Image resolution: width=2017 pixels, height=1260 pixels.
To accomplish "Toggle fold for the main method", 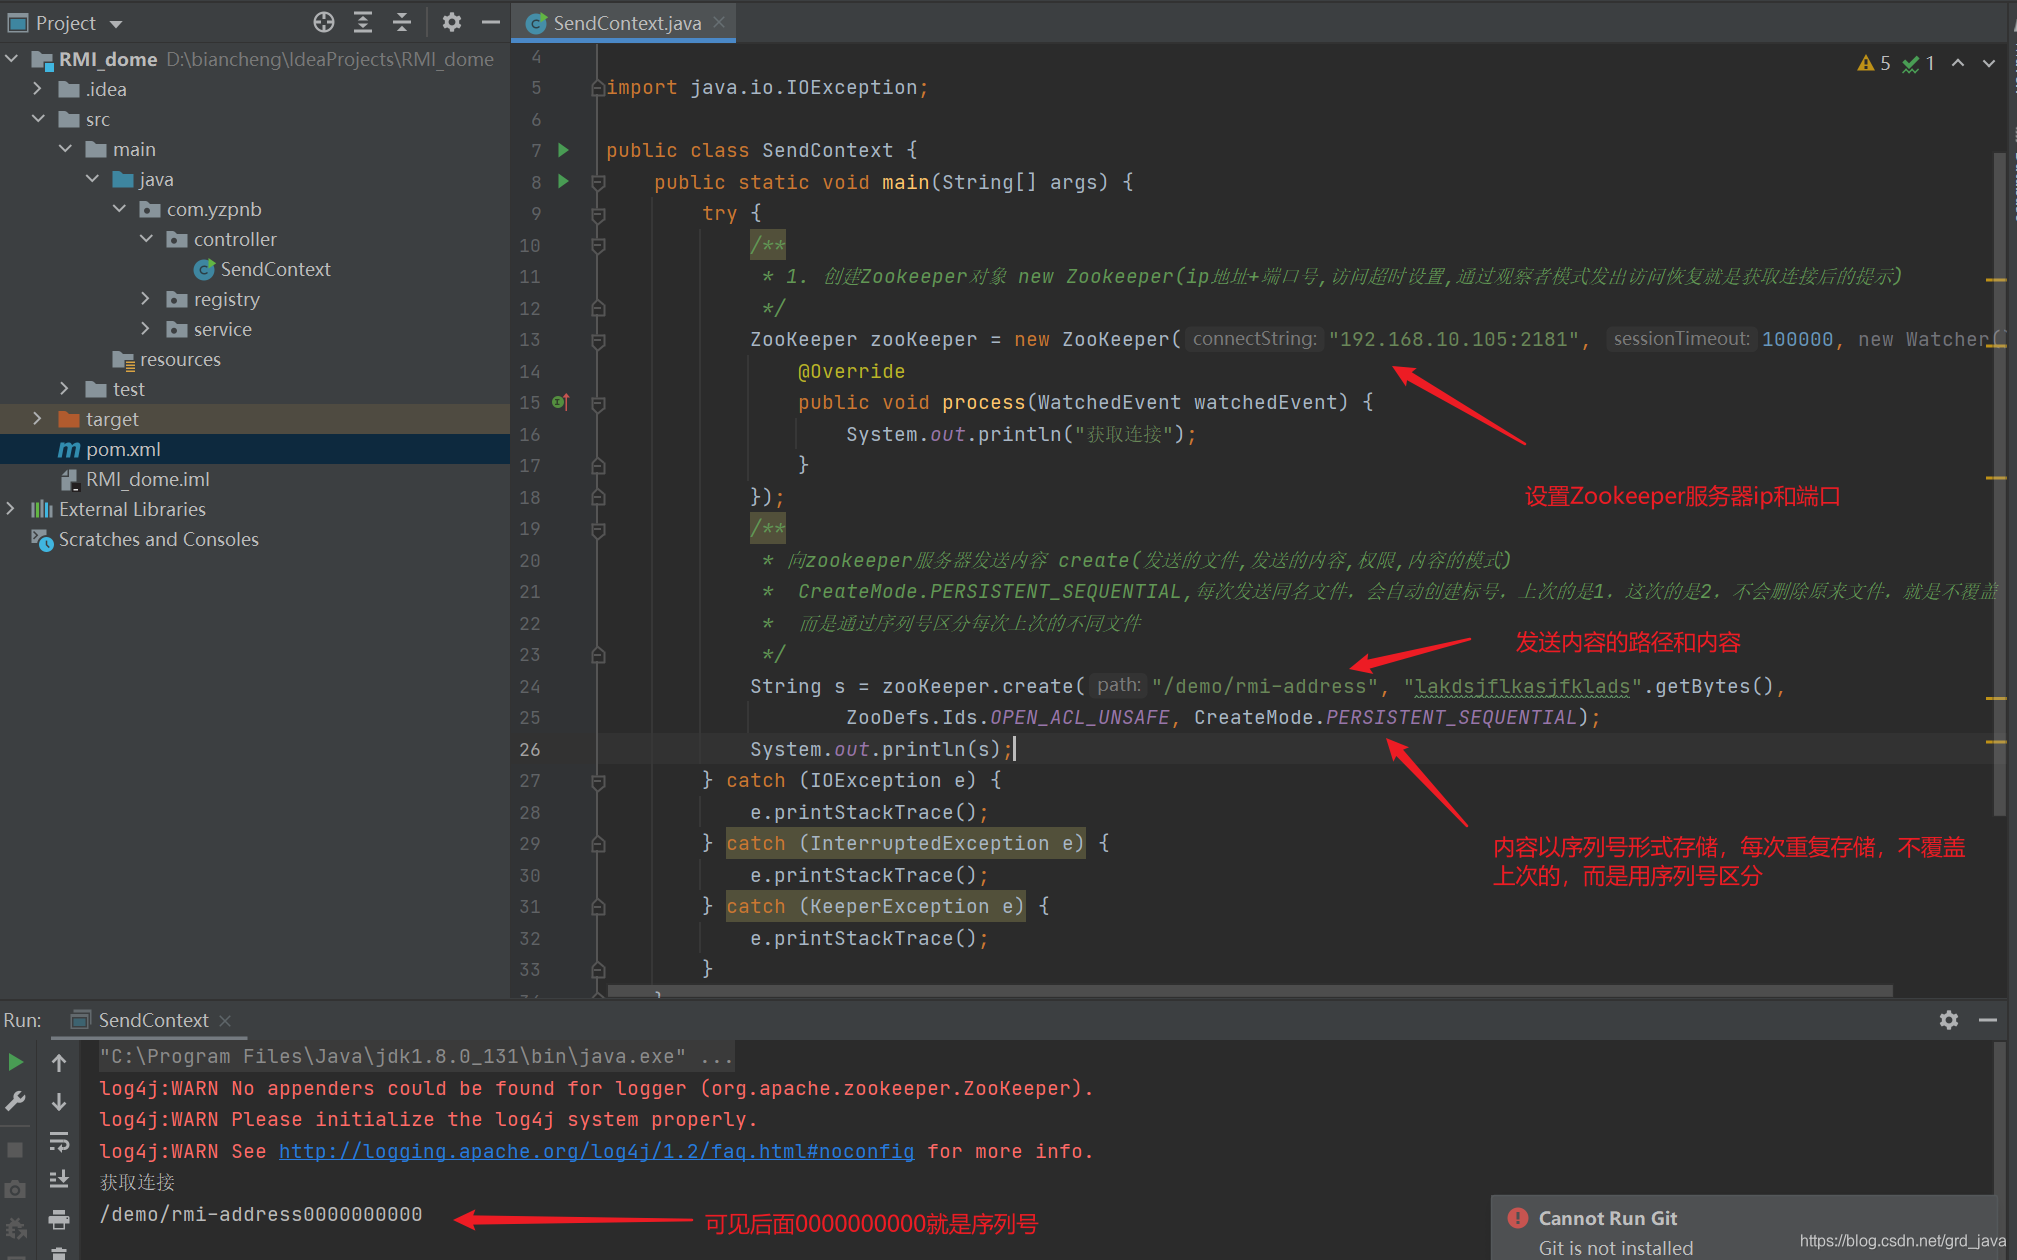I will (x=598, y=182).
